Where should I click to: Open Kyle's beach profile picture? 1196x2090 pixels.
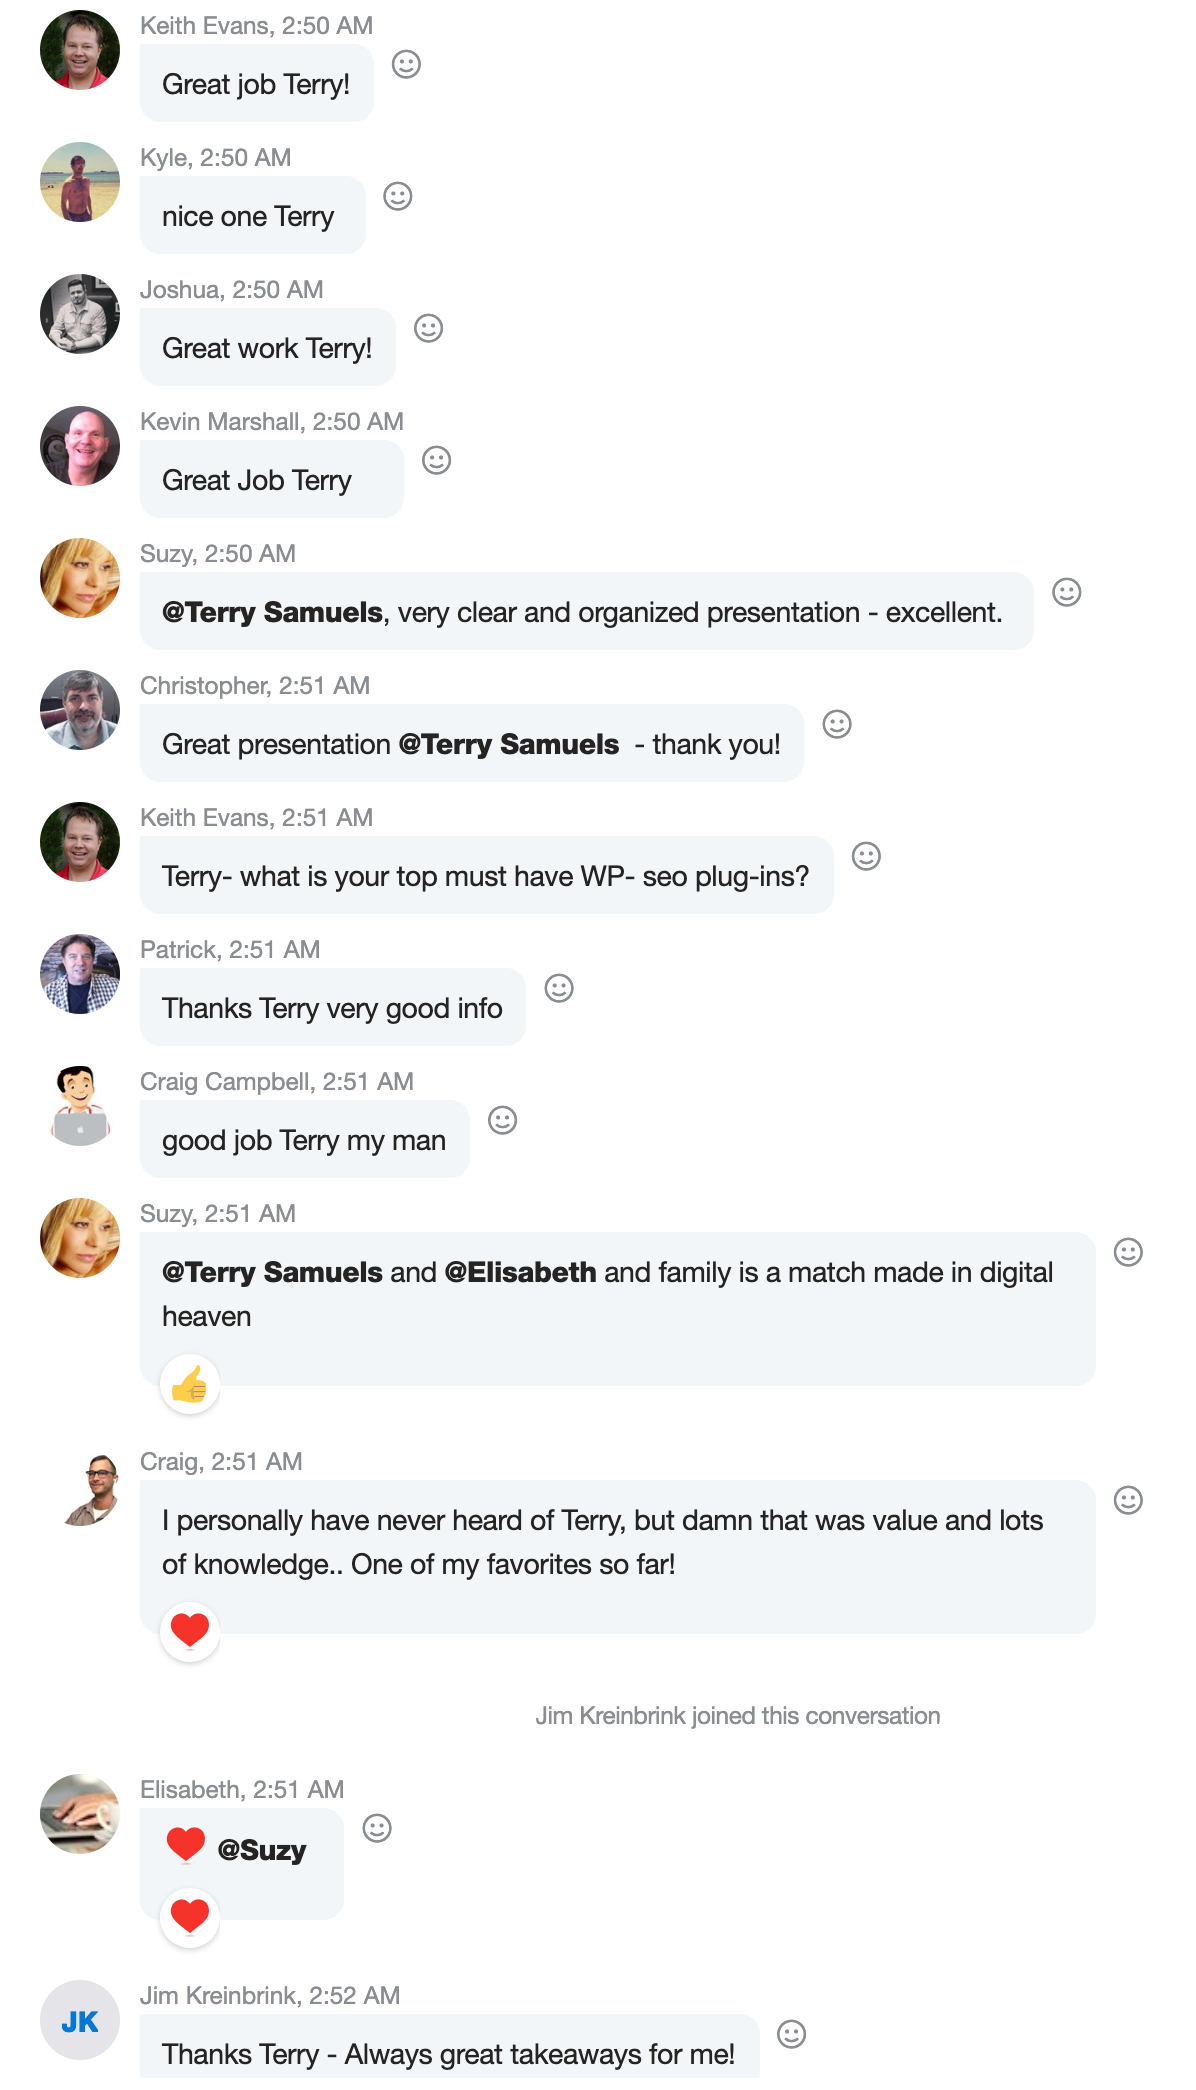pyautogui.click(x=80, y=182)
